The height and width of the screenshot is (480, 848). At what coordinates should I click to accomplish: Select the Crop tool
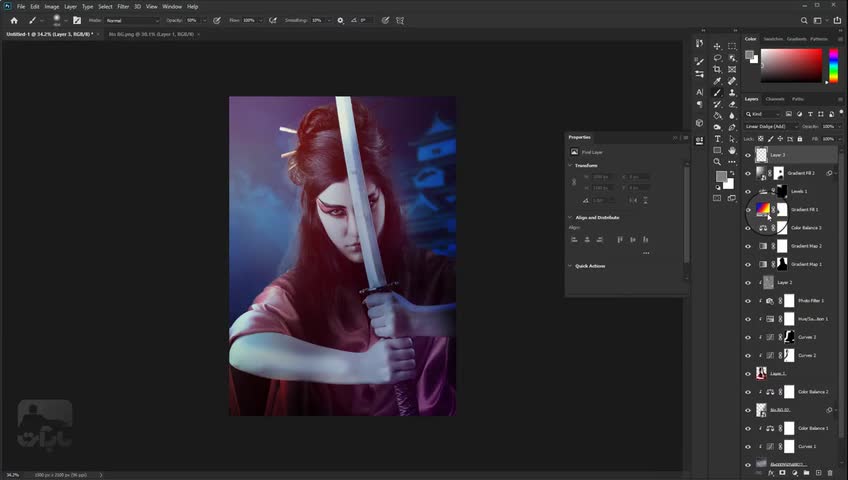717,69
